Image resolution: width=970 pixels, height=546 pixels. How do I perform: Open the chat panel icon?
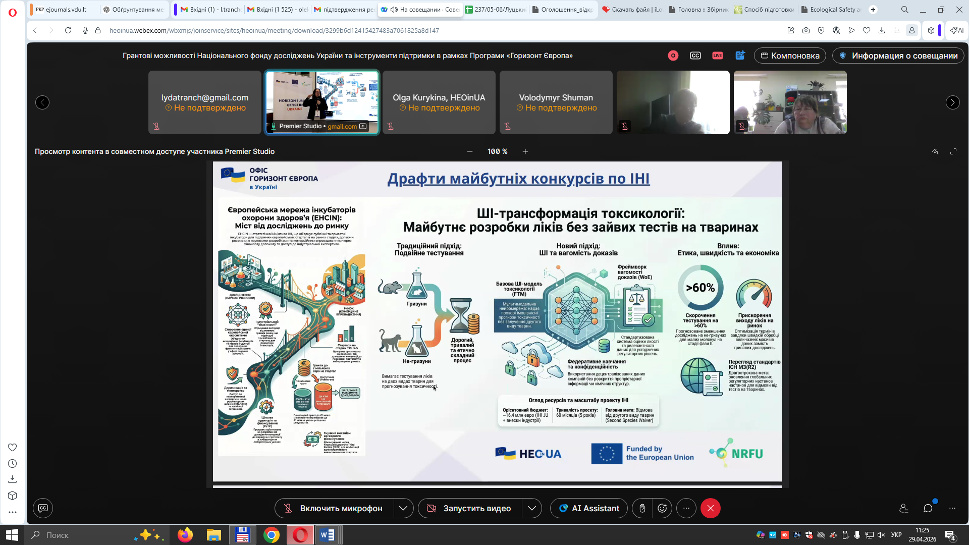(928, 508)
